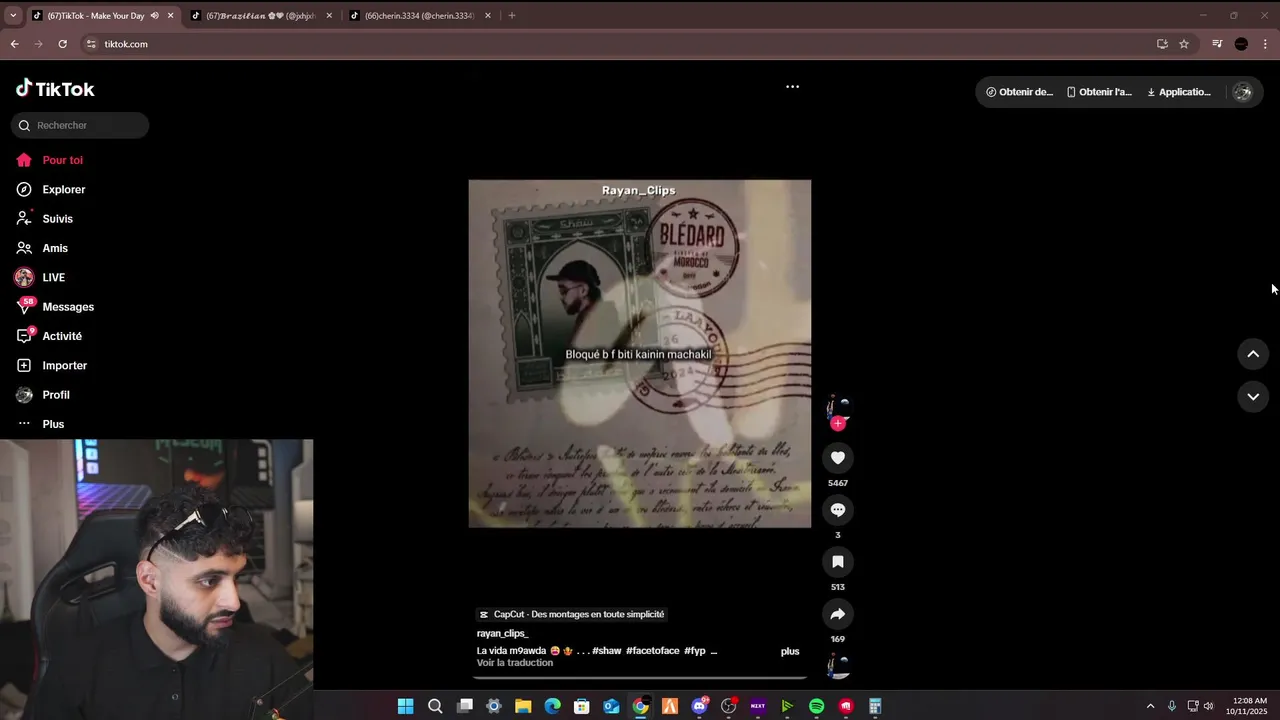Show hidden system tray icons

1150,706
